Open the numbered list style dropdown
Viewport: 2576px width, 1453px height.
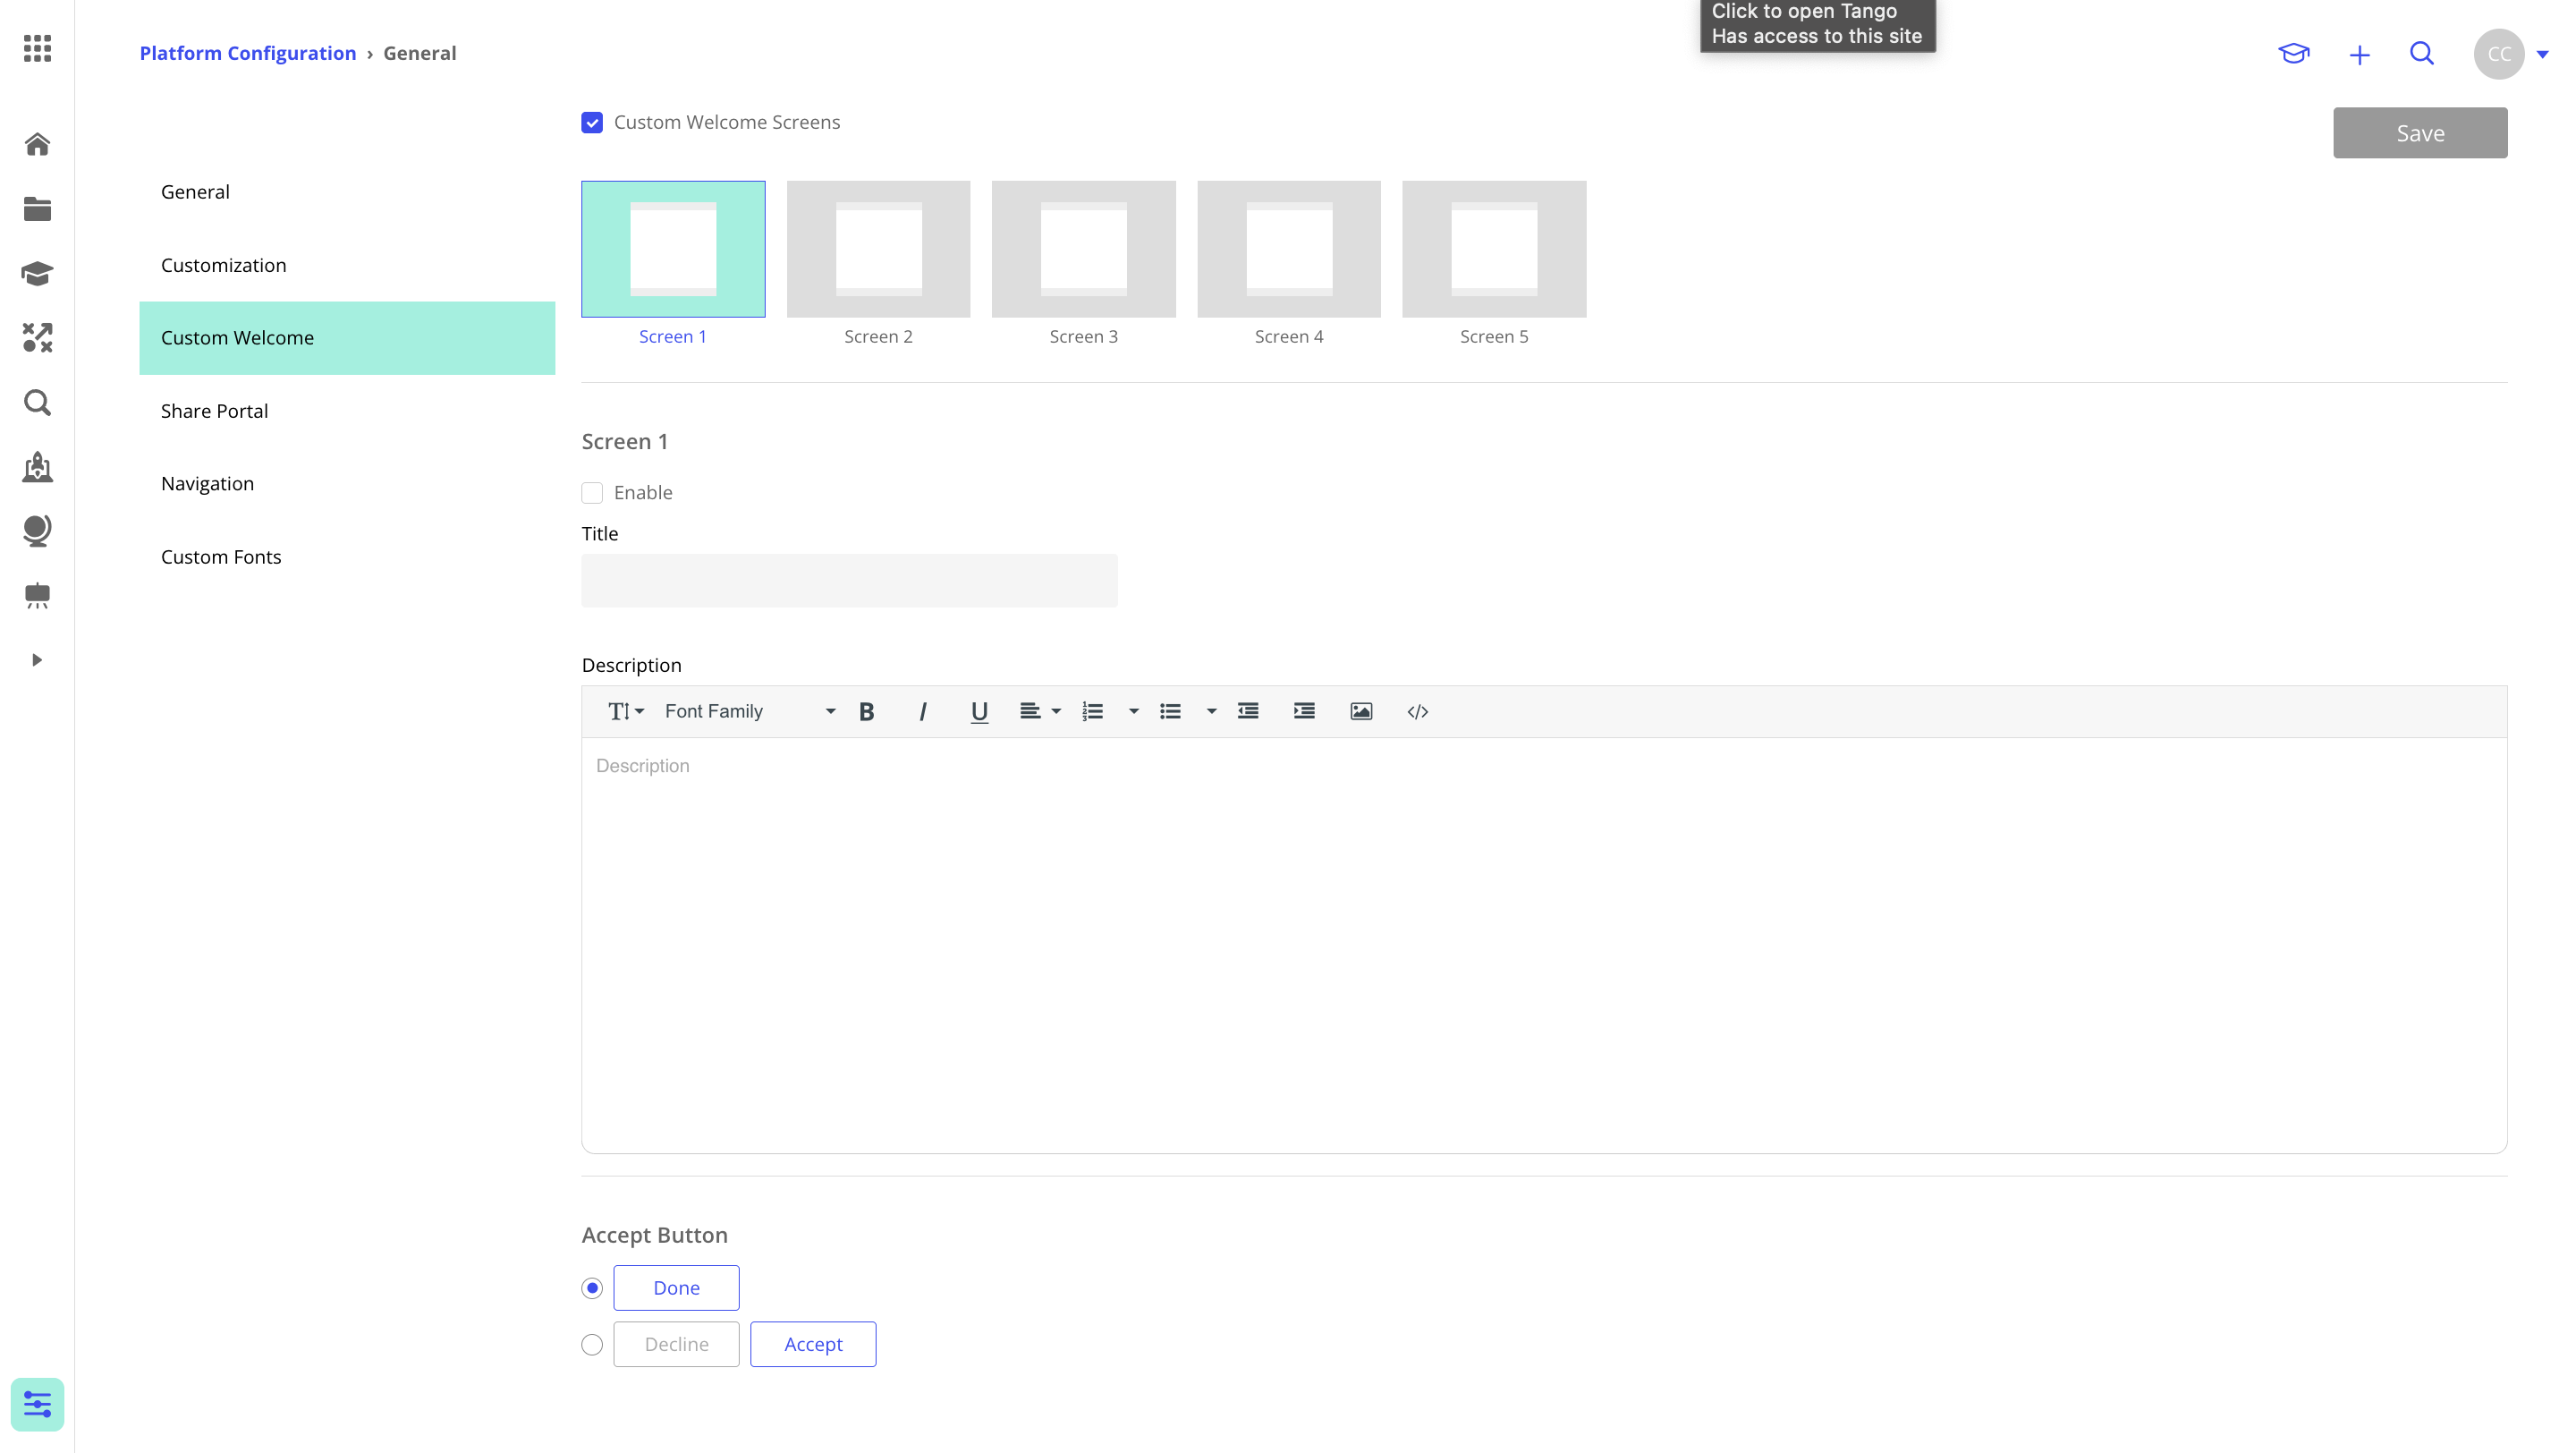pos(1133,711)
